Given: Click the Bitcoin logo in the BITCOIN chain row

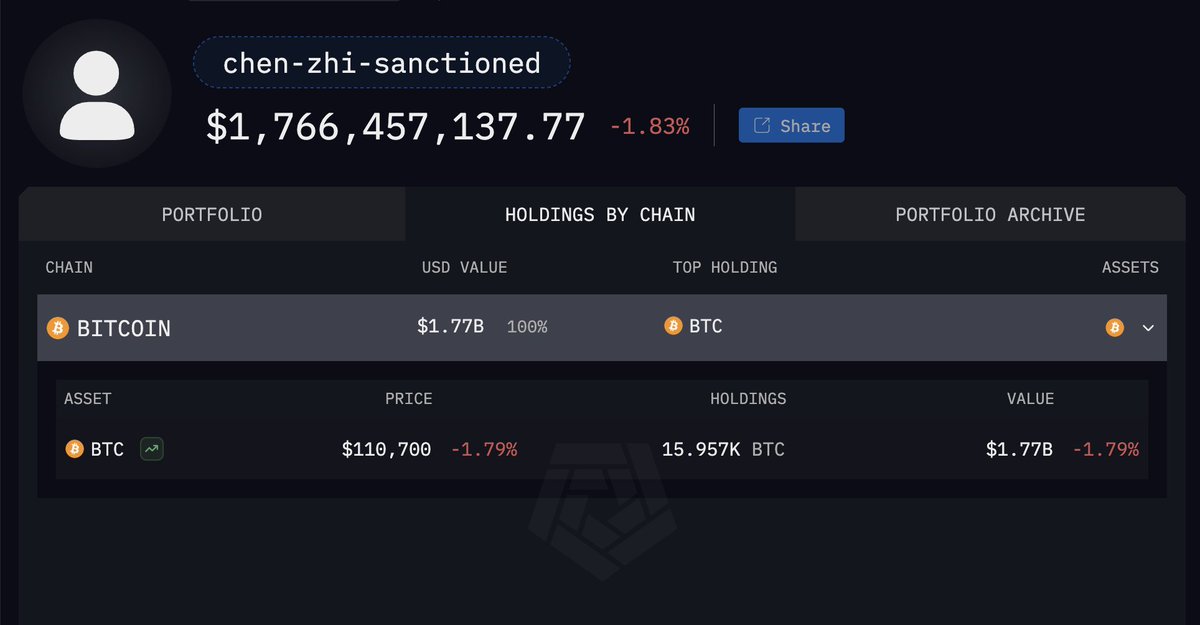Looking at the screenshot, I should click(58, 328).
